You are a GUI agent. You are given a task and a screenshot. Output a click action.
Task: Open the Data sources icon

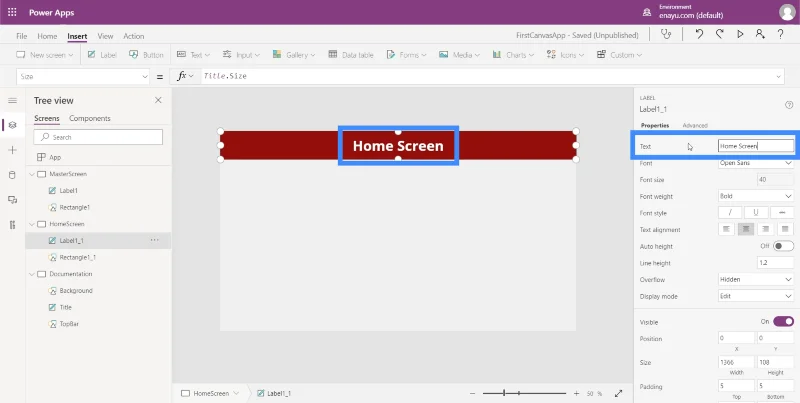pyautogui.click(x=13, y=175)
